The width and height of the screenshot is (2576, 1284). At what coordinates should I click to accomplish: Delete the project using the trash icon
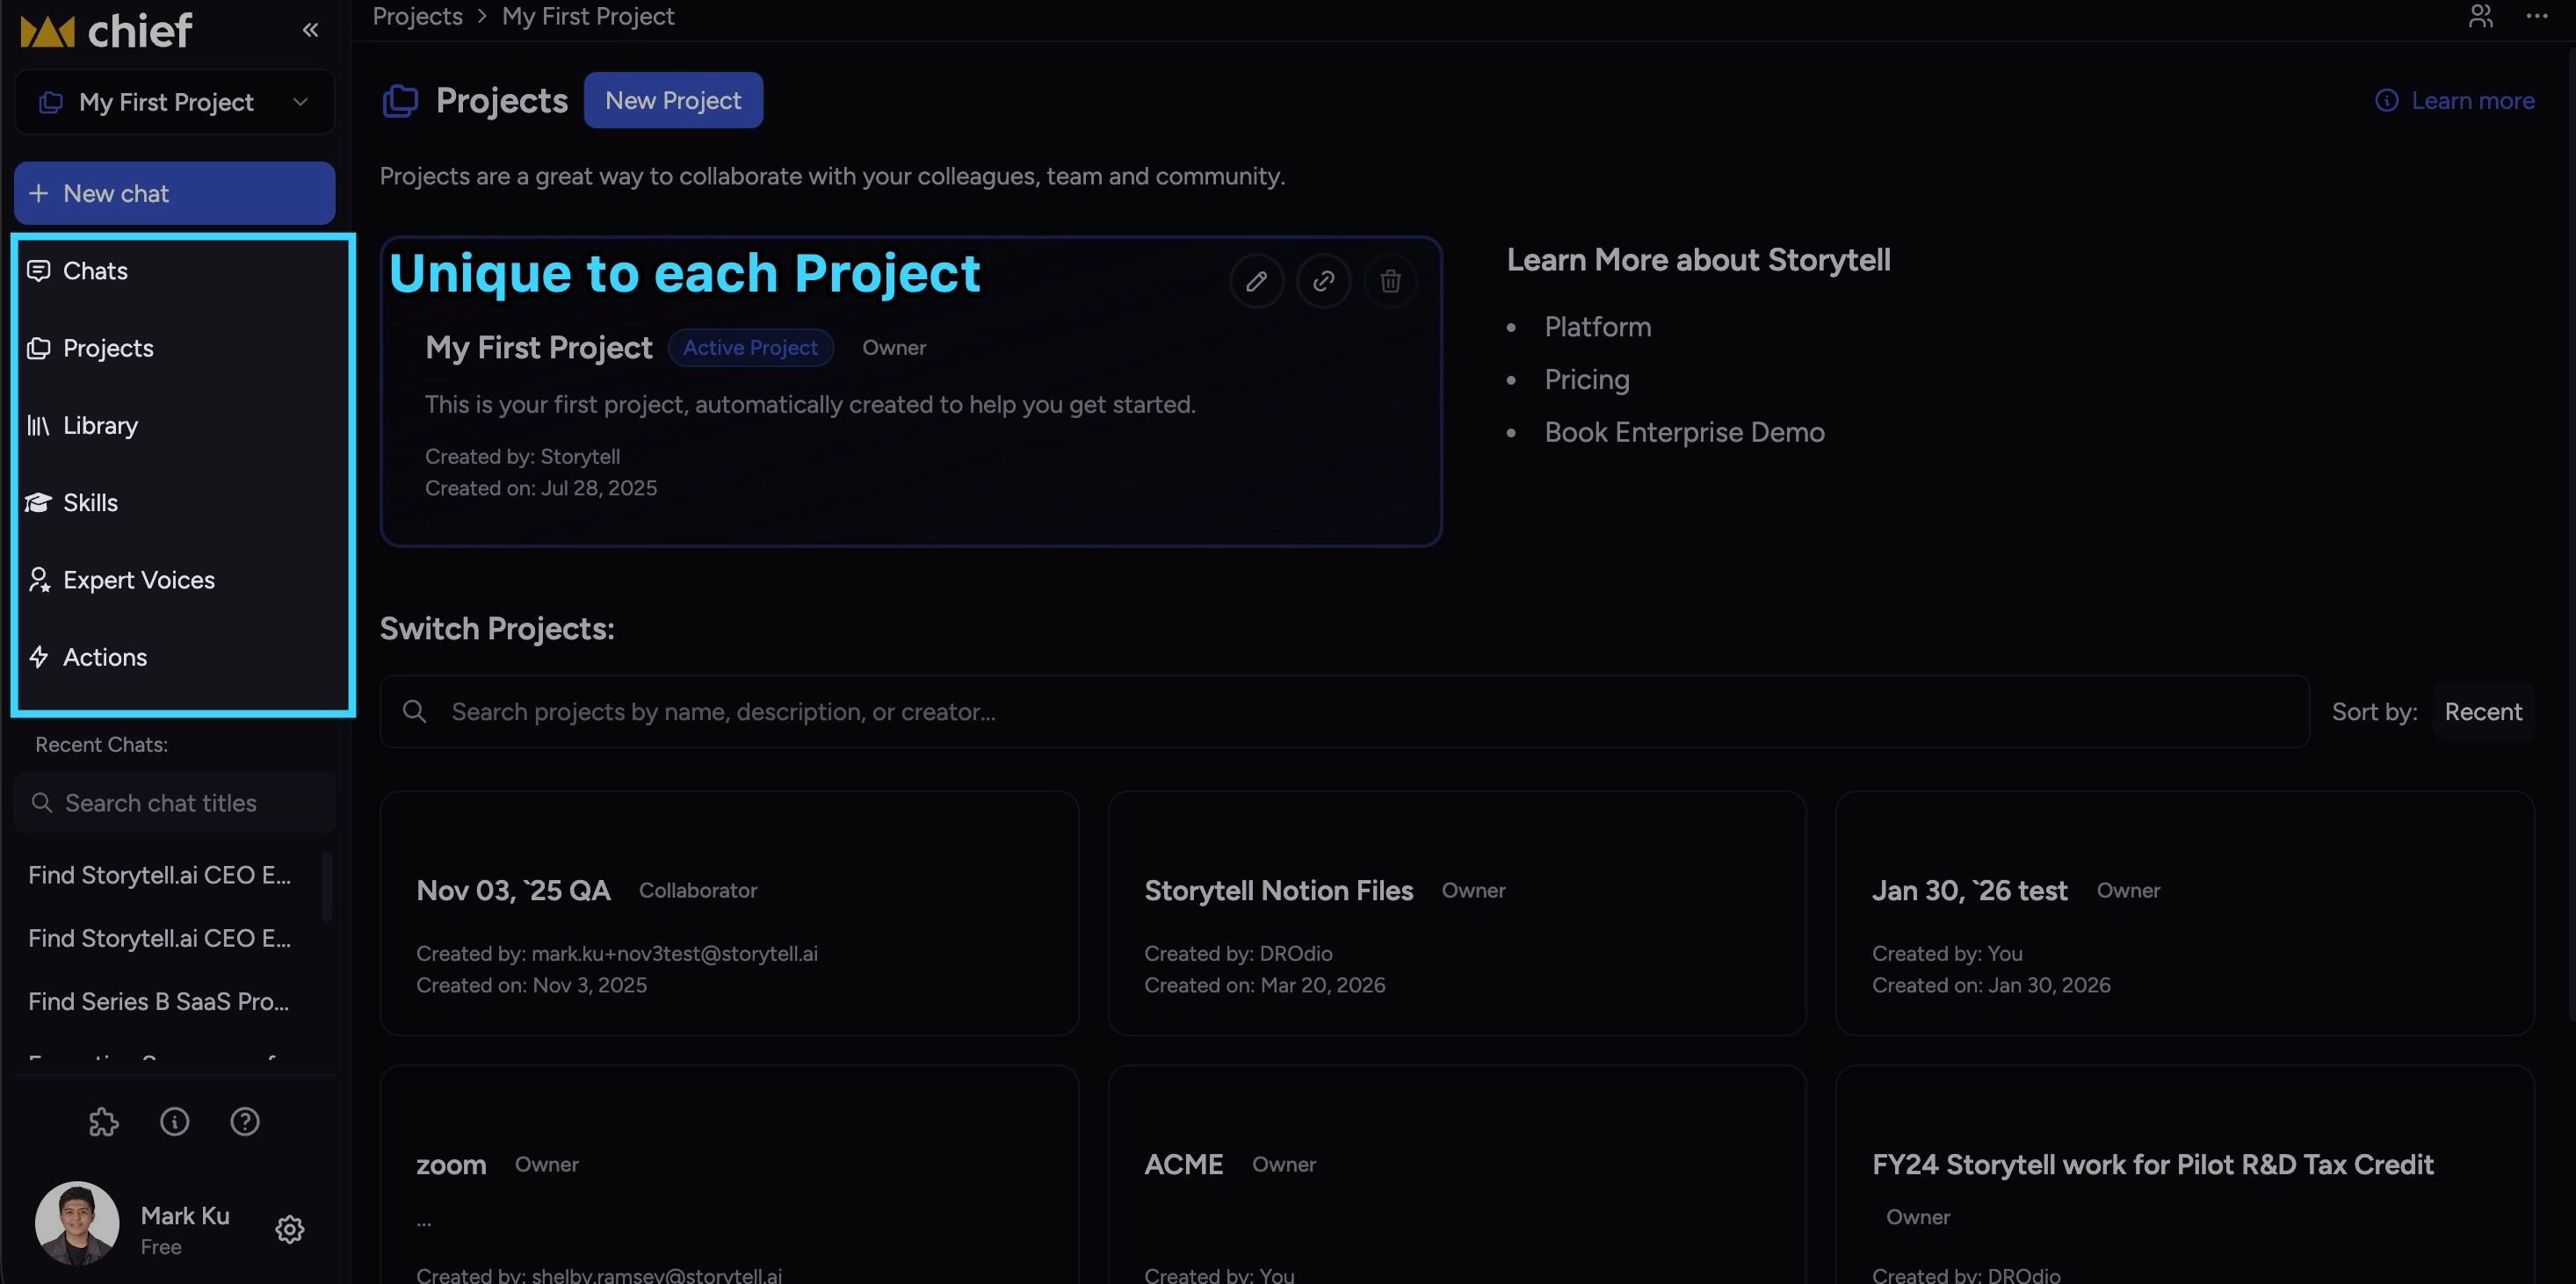click(1391, 281)
